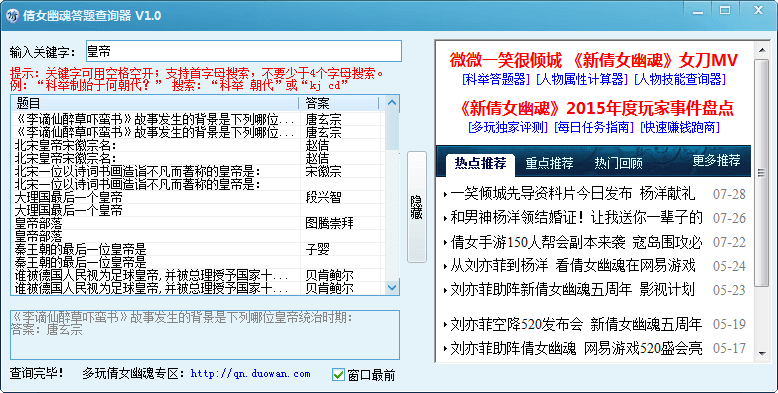The height and width of the screenshot is (393, 778).
Task: Select the first 皇帝部落 row
Action: 198,223
